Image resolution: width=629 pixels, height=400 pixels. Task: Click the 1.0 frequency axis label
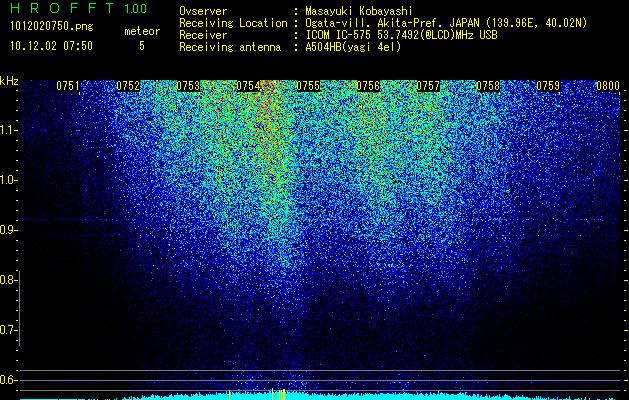pos(8,180)
